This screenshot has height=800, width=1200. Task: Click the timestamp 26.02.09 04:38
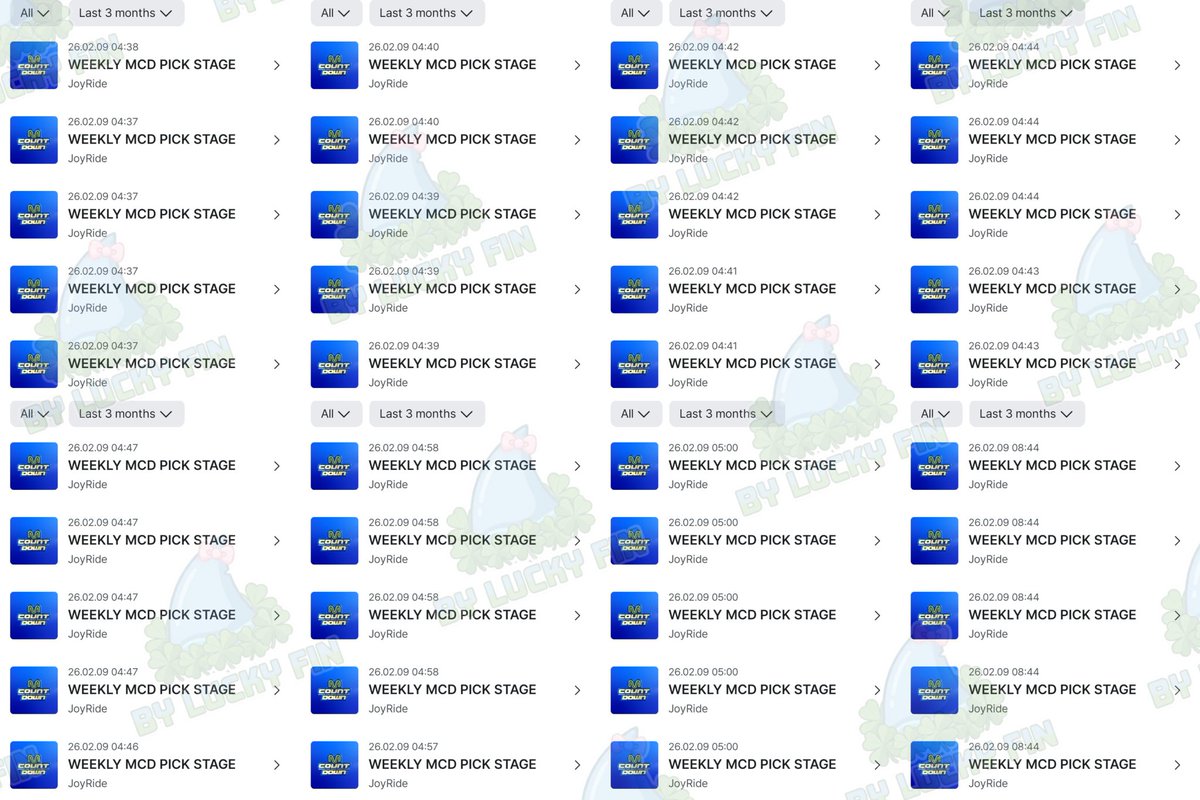(103, 47)
